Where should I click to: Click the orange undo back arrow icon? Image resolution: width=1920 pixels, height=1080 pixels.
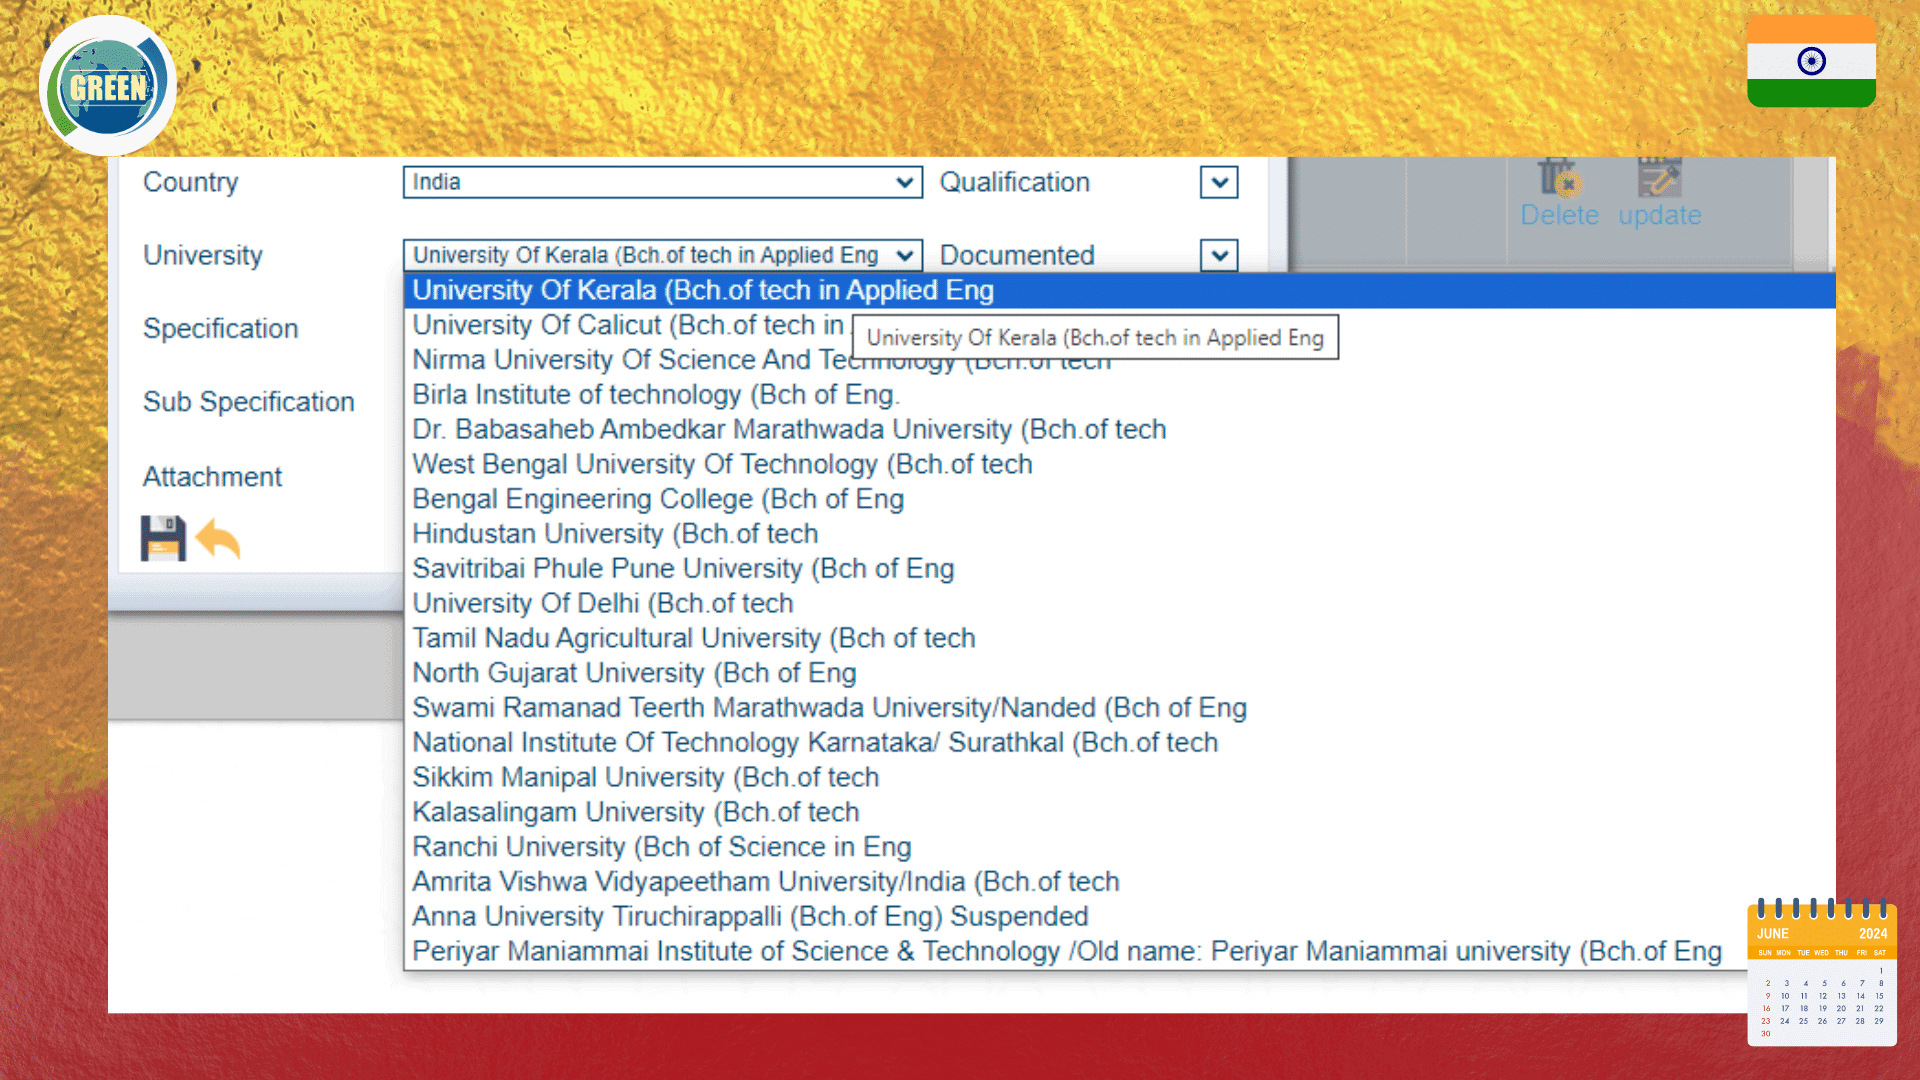point(218,539)
